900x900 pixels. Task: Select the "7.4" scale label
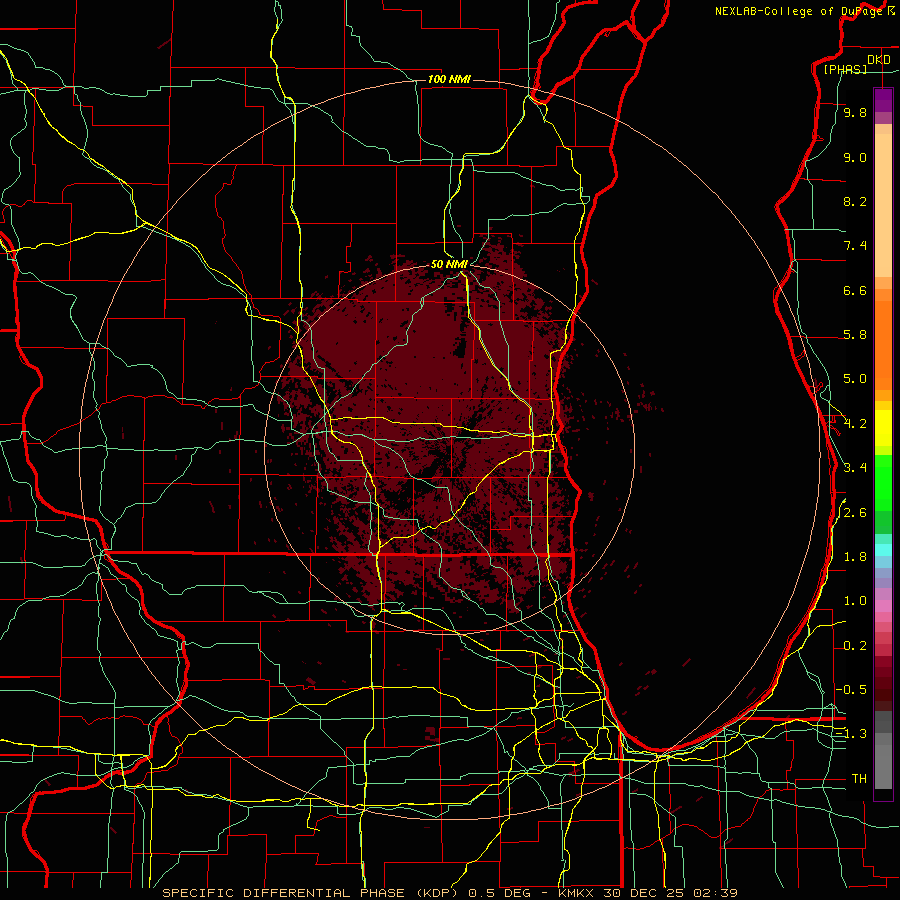coord(855,246)
